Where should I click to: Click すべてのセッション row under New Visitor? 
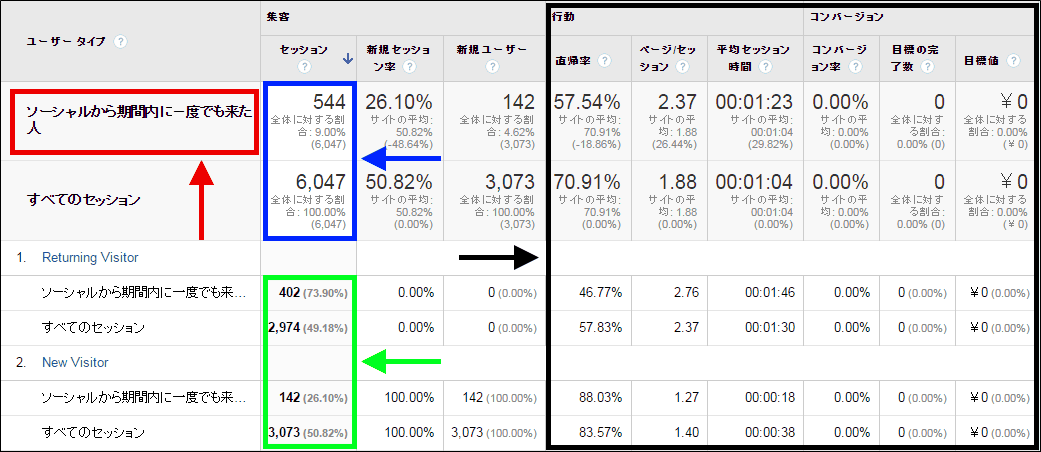coord(92,433)
